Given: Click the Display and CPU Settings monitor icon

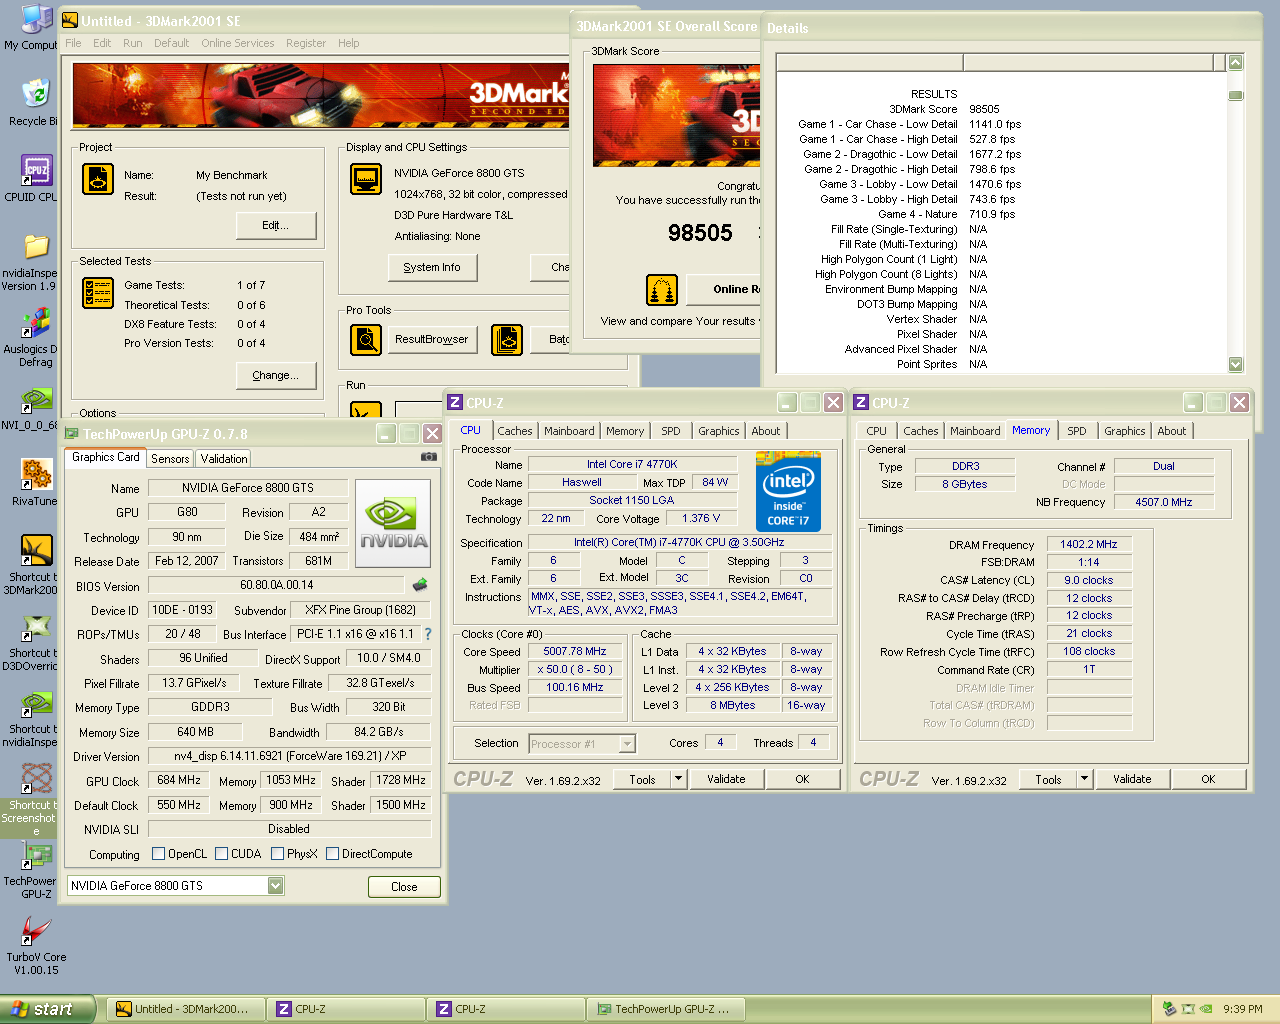Looking at the screenshot, I should click(x=366, y=179).
